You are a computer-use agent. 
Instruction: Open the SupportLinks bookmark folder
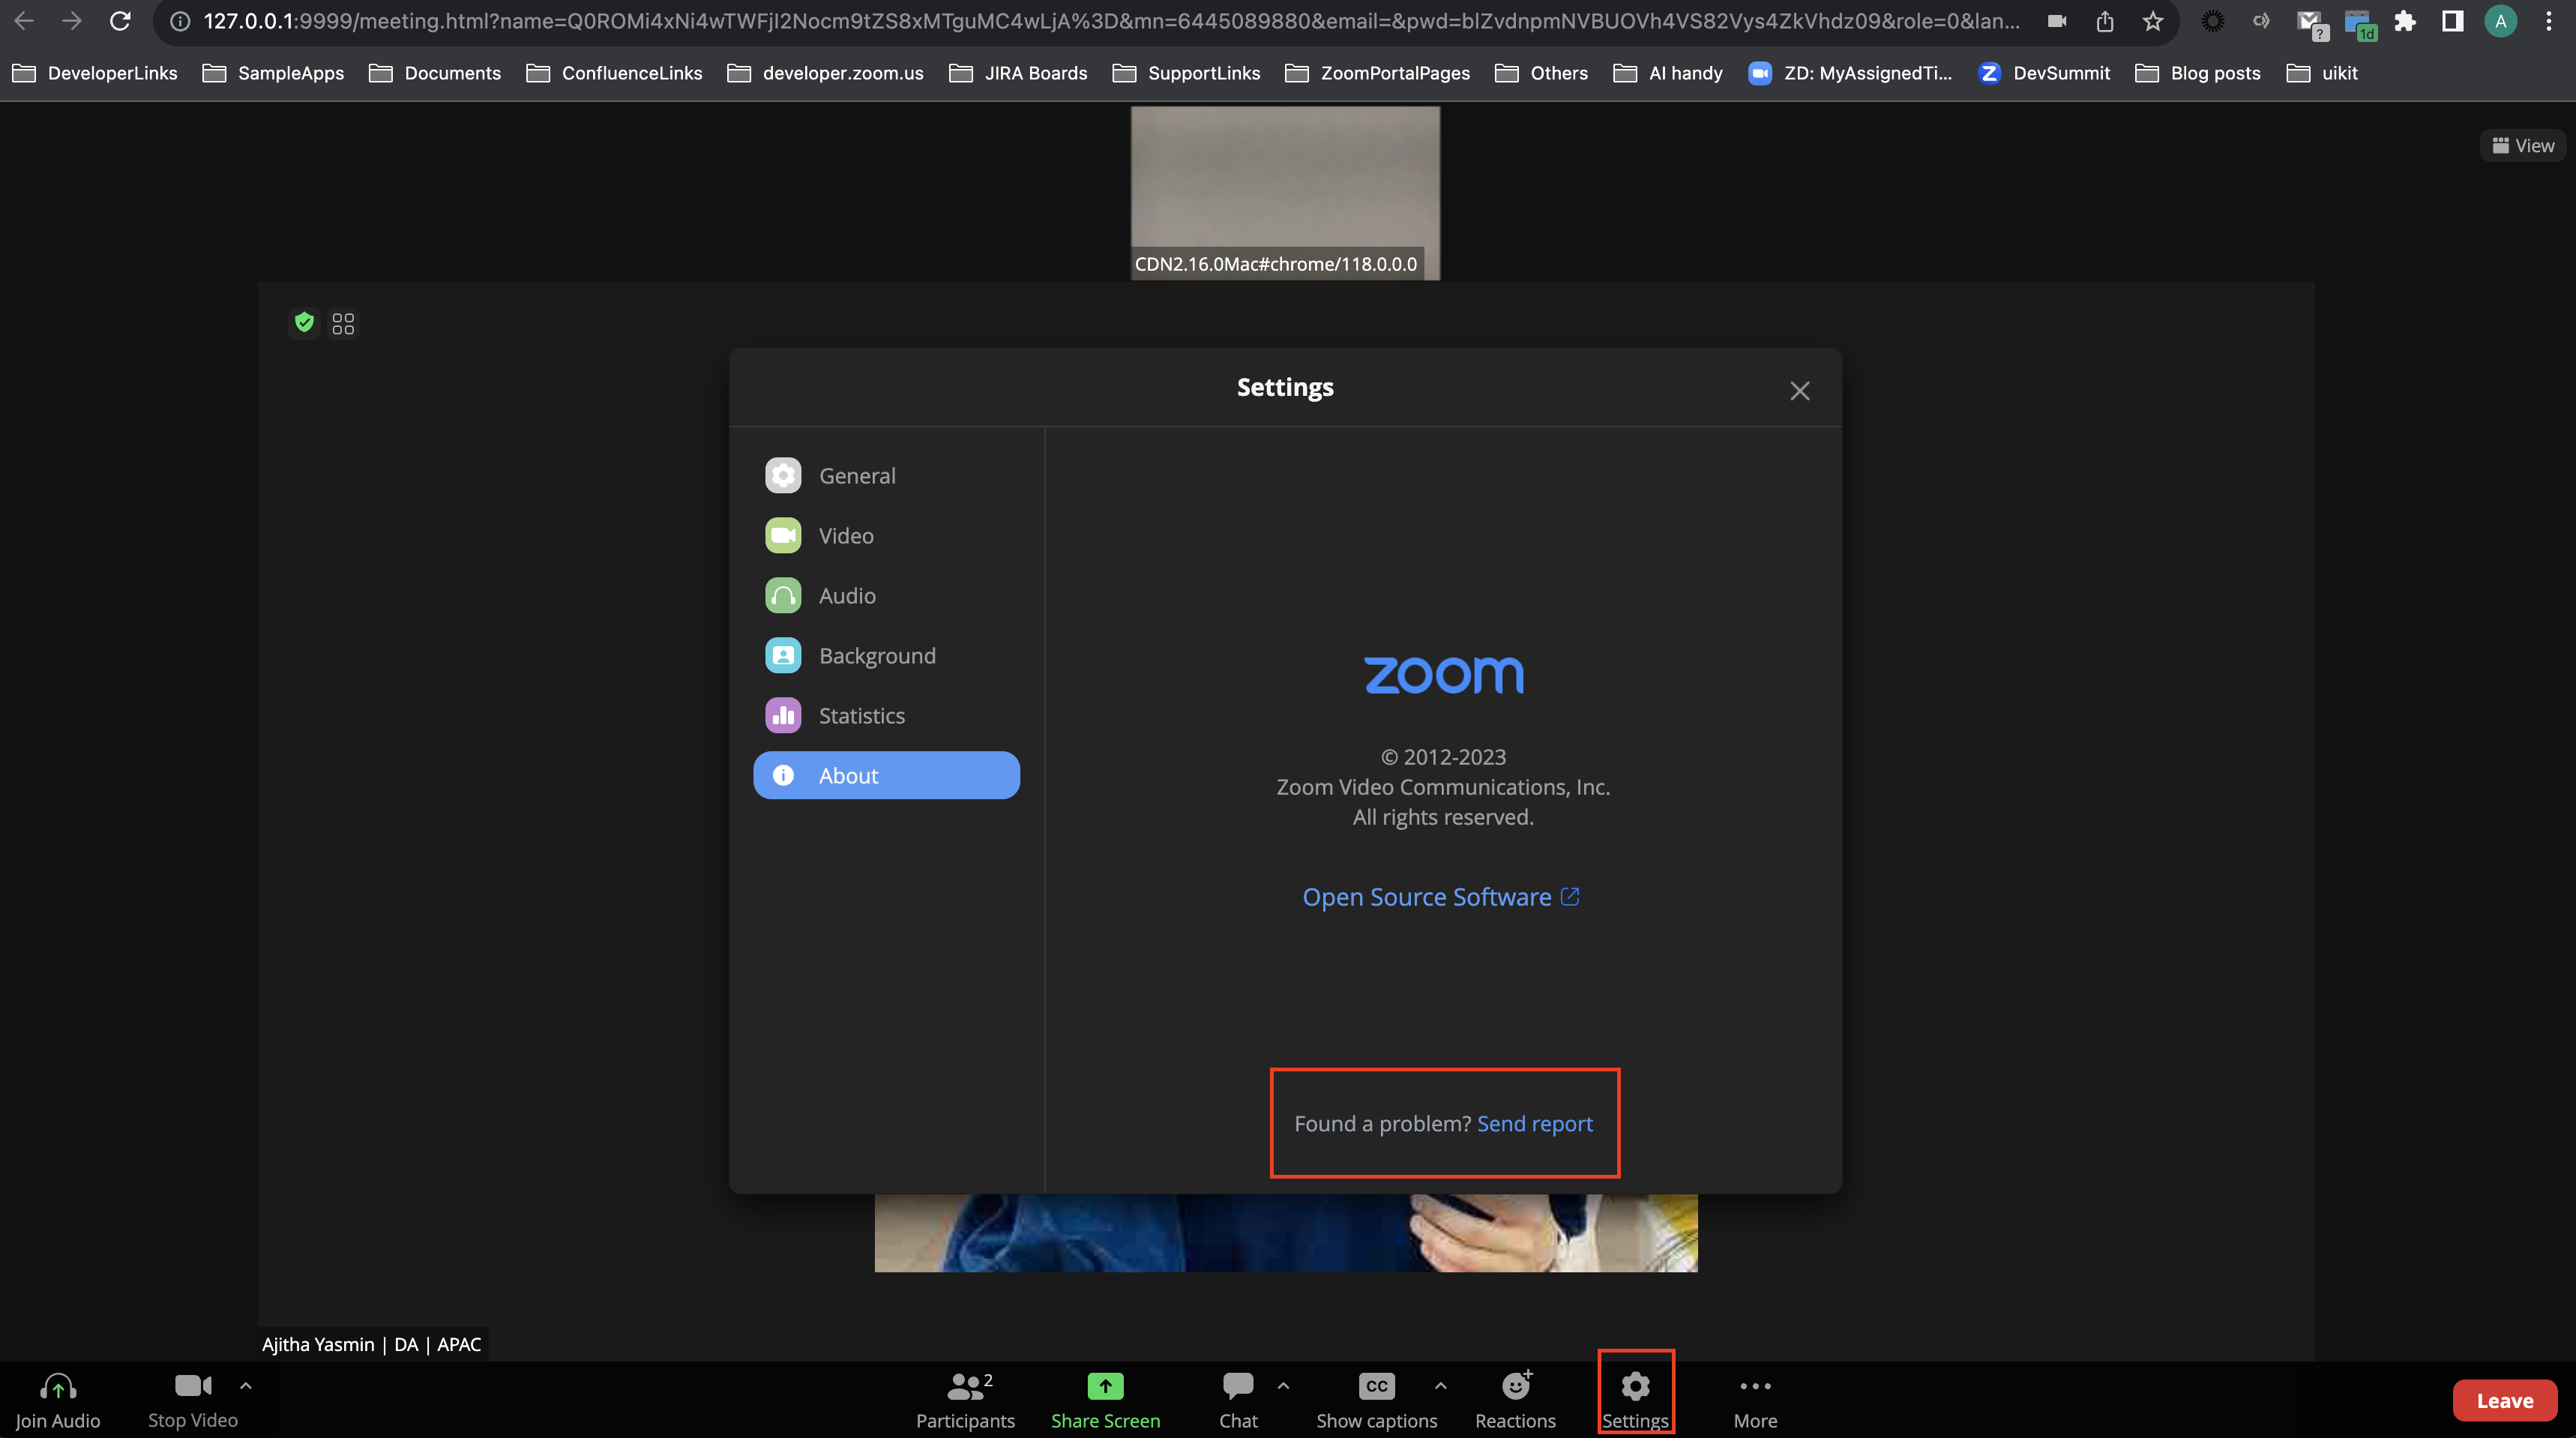1186,73
